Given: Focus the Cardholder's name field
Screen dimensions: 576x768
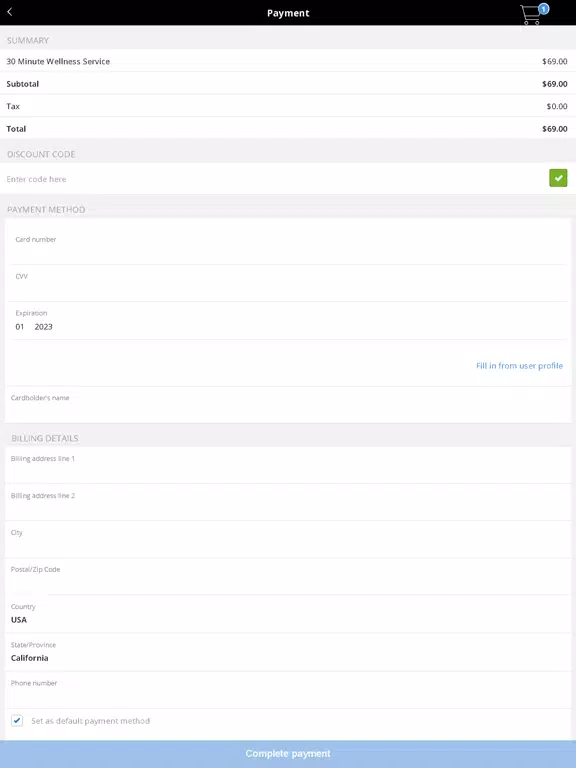Looking at the screenshot, I should click(x=288, y=405).
